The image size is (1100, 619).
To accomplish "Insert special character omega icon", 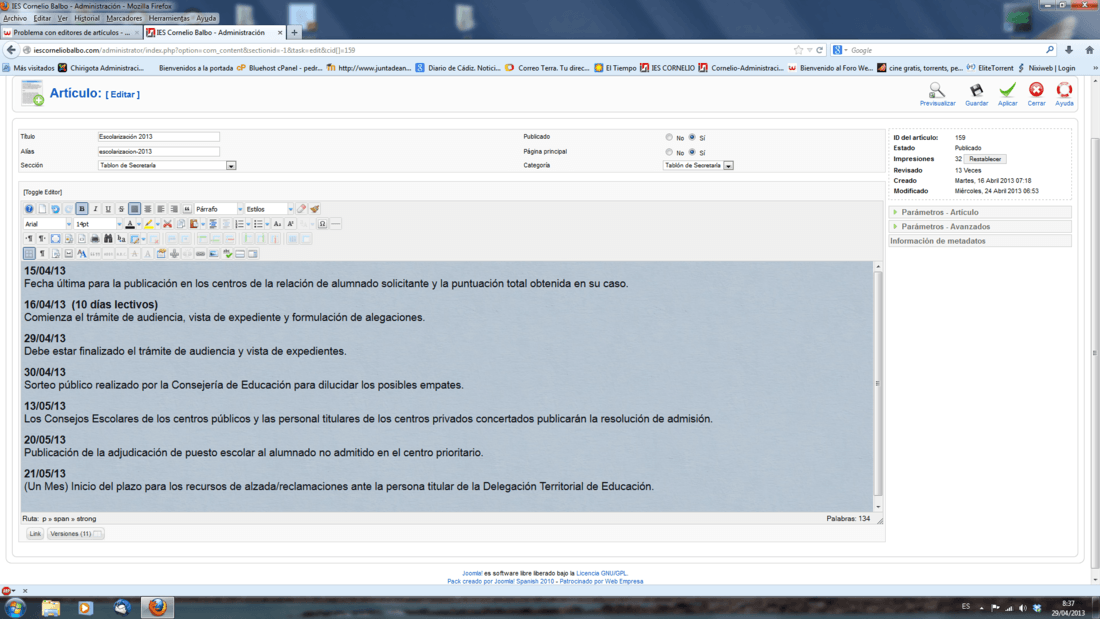I will pos(322,224).
